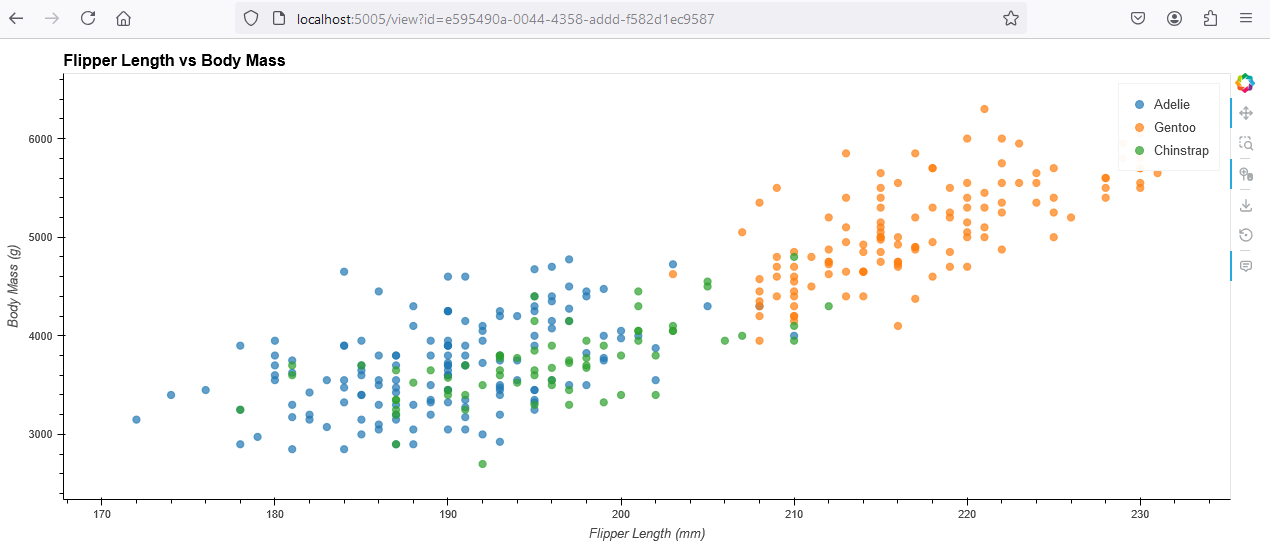Screen dimensions: 1270x560
Task: Go back in browser history
Action: tap(17, 18)
